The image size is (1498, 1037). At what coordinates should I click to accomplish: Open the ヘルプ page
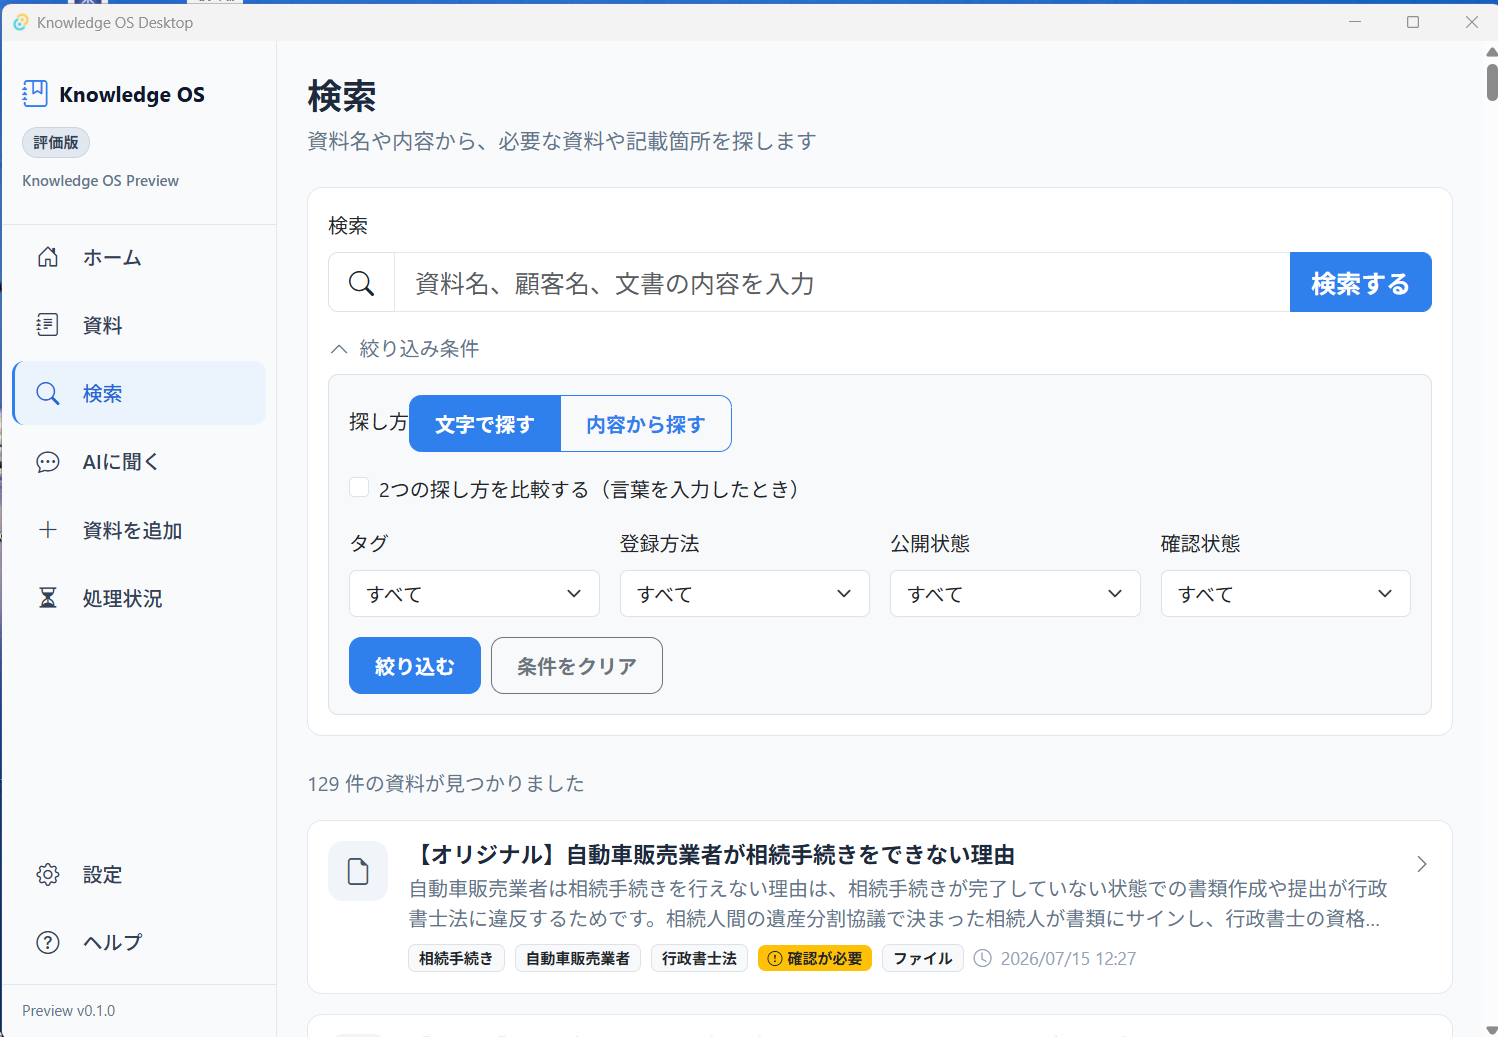139,942
